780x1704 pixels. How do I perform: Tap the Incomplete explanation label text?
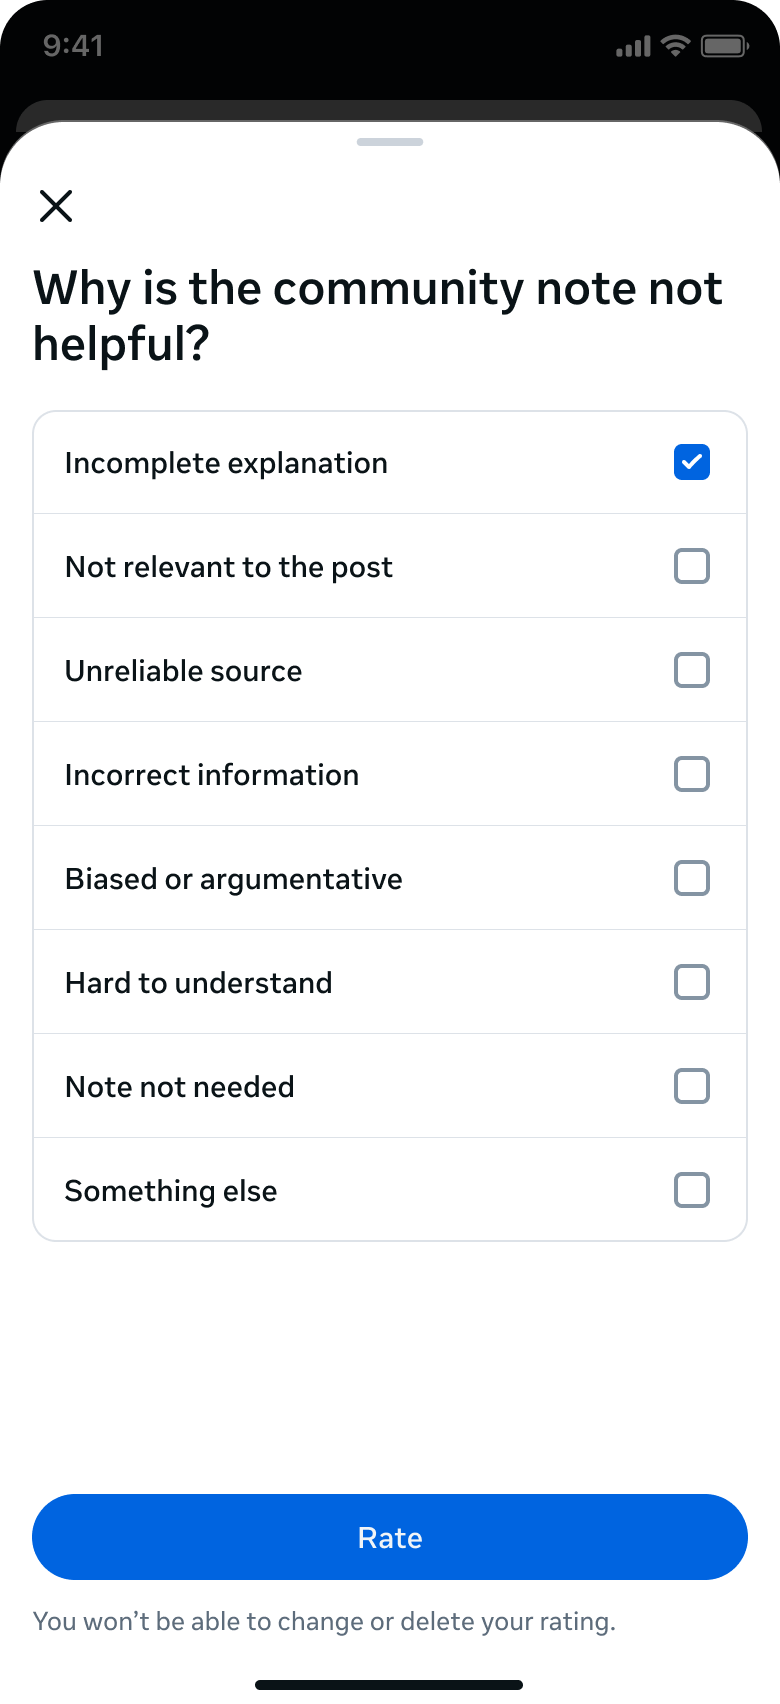pos(226,463)
